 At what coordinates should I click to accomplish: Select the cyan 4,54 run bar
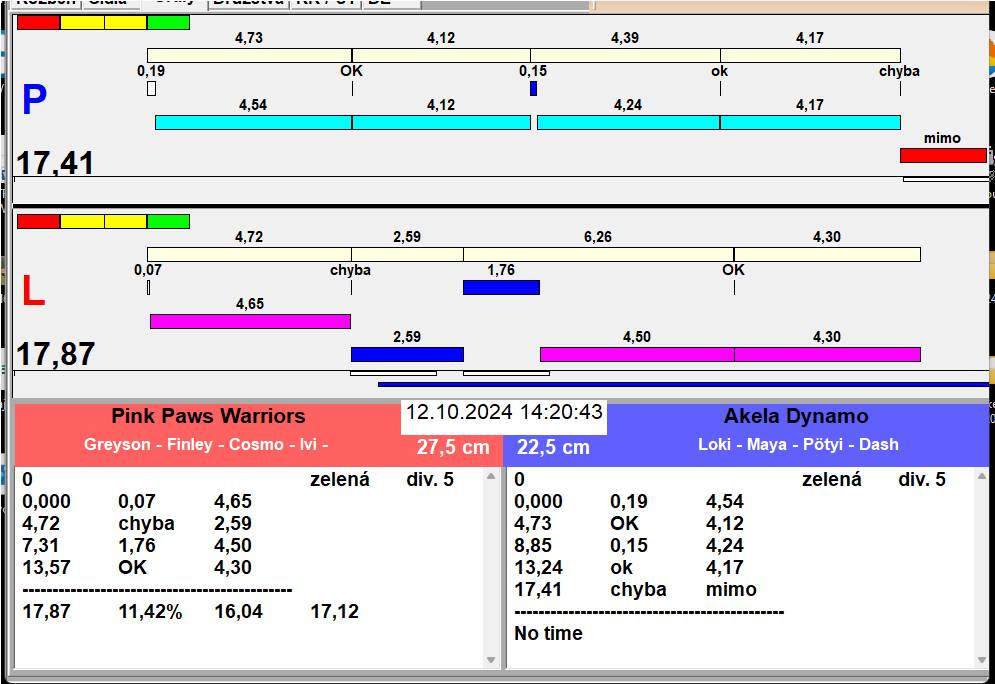point(253,122)
